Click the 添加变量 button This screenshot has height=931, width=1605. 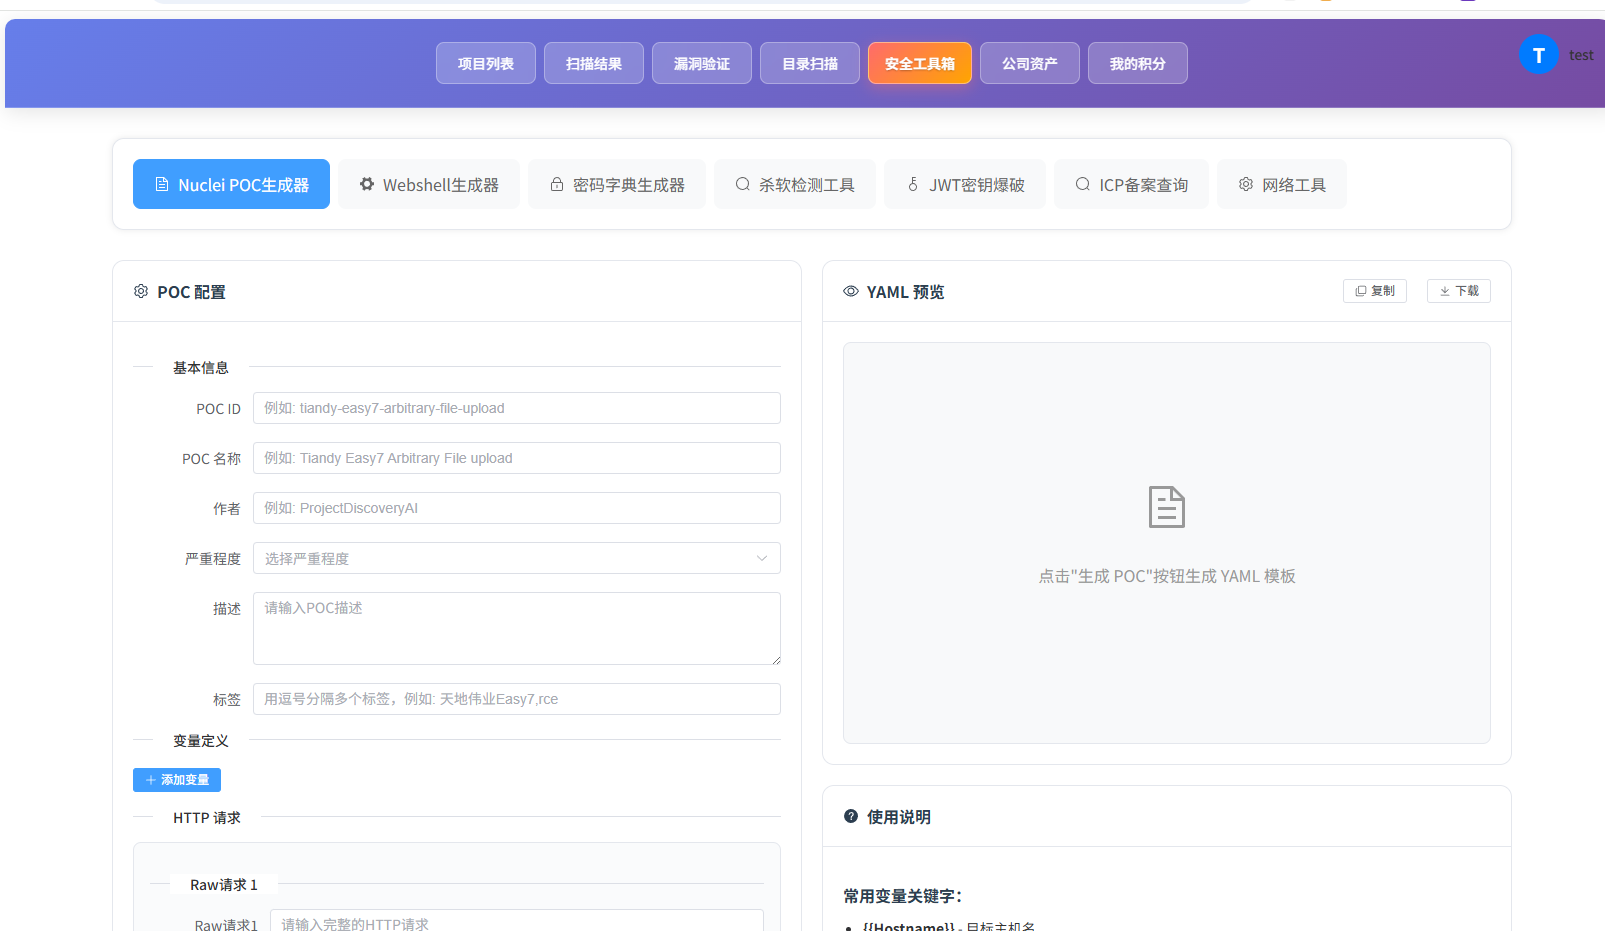(177, 780)
